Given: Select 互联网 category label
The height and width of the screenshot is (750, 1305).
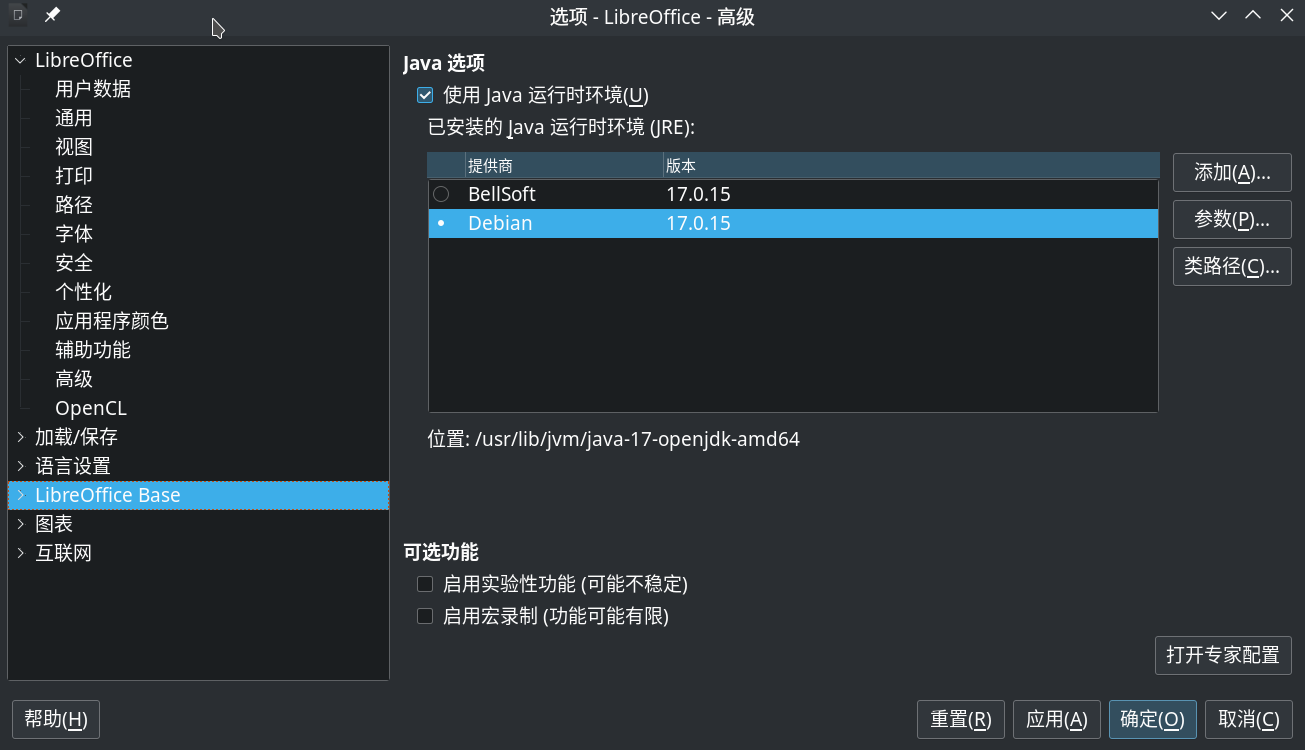Looking at the screenshot, I should pos(64,553).
